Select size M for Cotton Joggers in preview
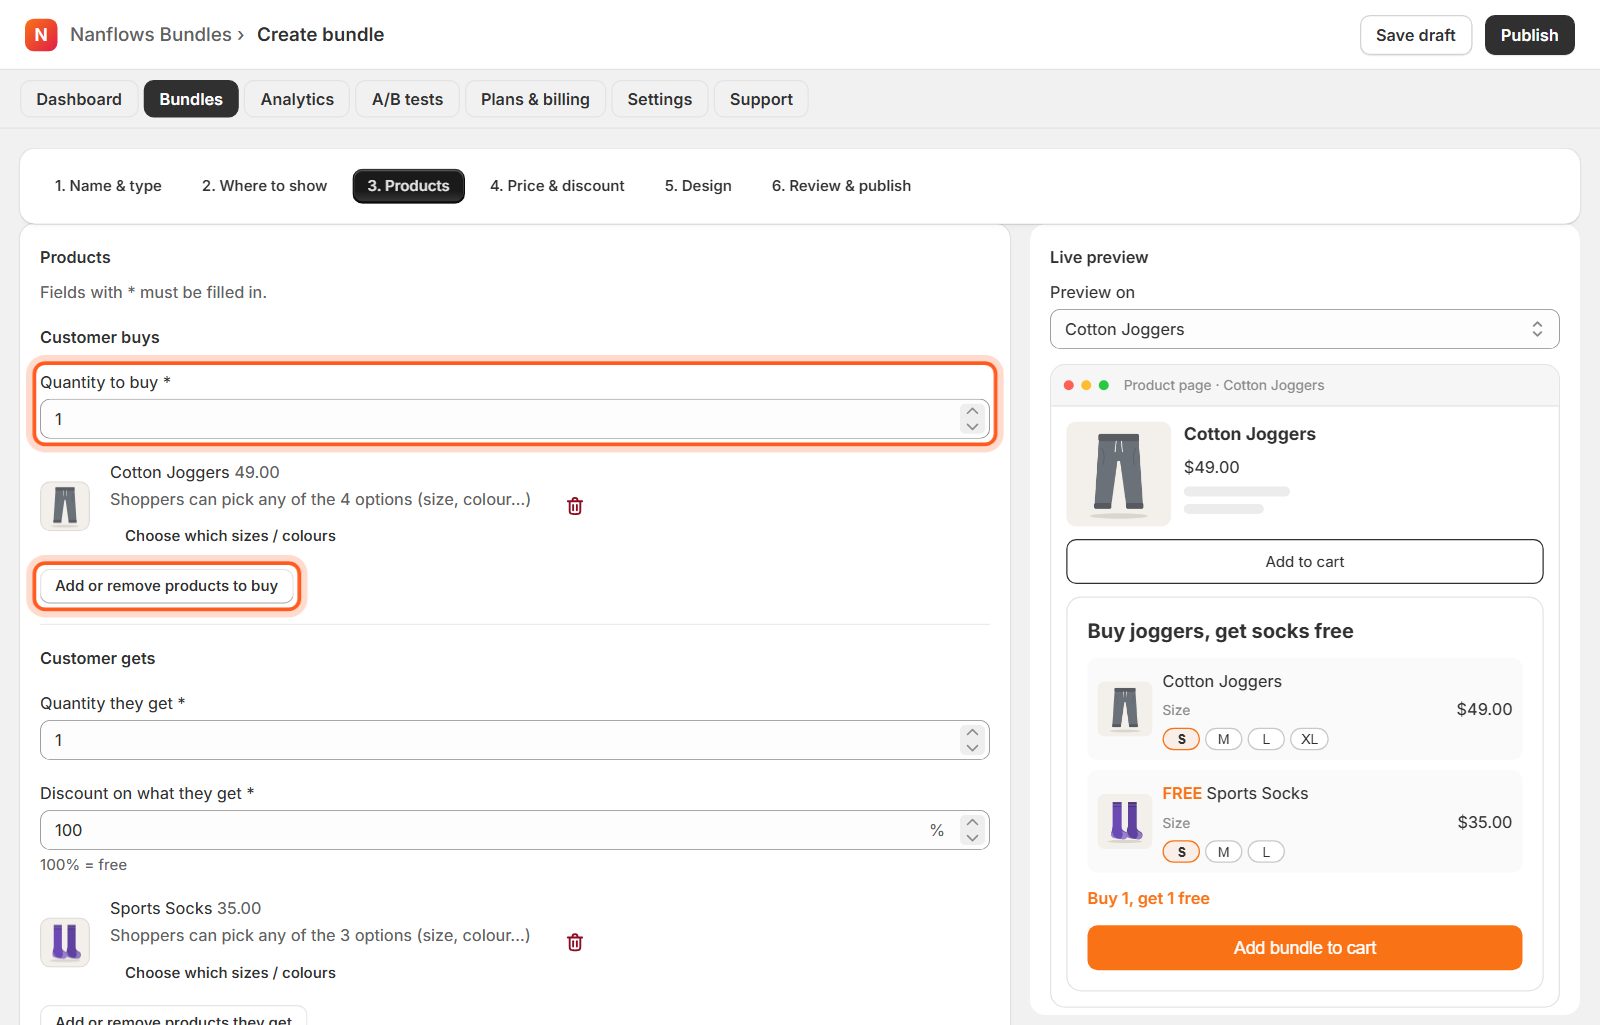The height and width of the screenshot is (1025, 1600). pos(1223,739)
